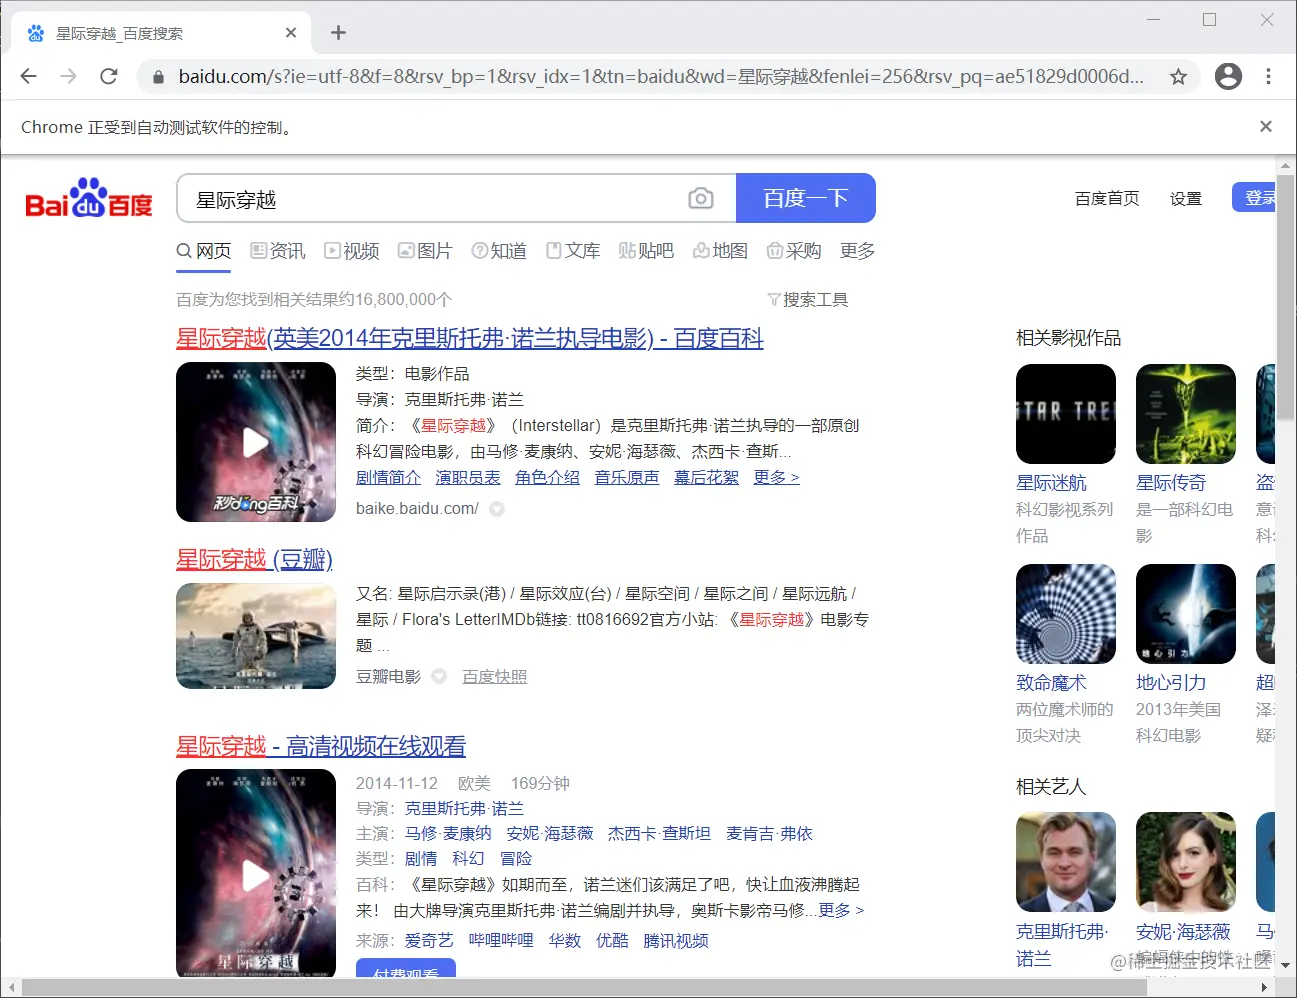The image size is (1297, 998).
Task: Open 更多 search categories
Action: tap(857, 250)
